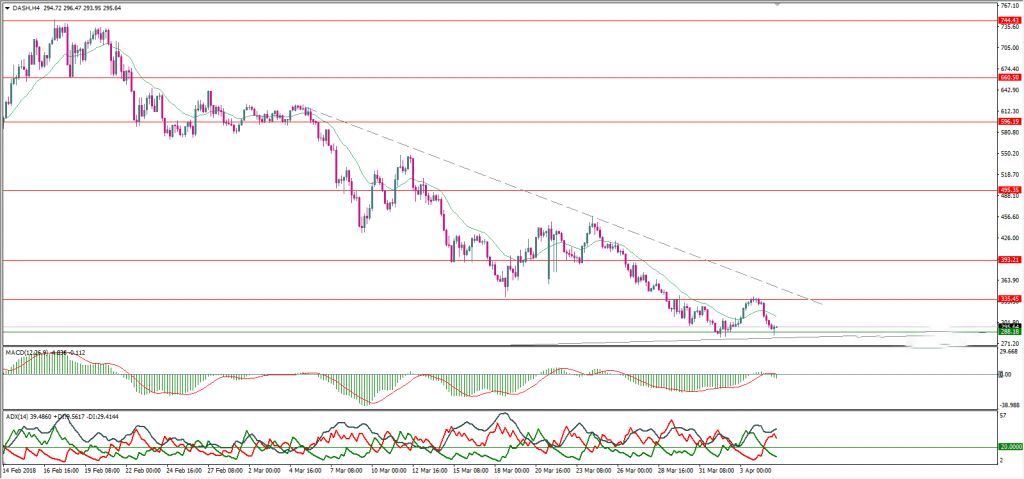Screen dimensions: 1024x479
Task: Click the DASH,H4 chart symbol title
Action: pos(27,8)
